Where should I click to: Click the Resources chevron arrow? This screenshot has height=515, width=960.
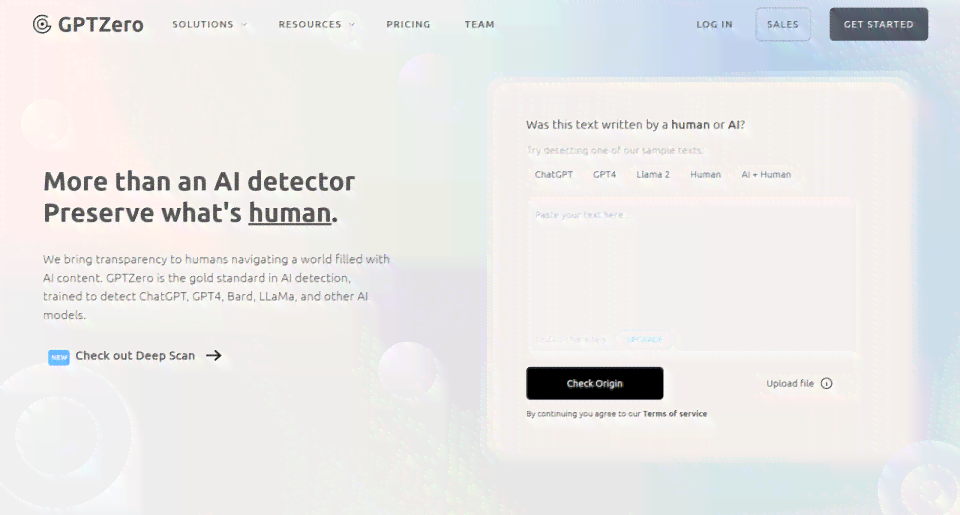click(x=351, y=24)
